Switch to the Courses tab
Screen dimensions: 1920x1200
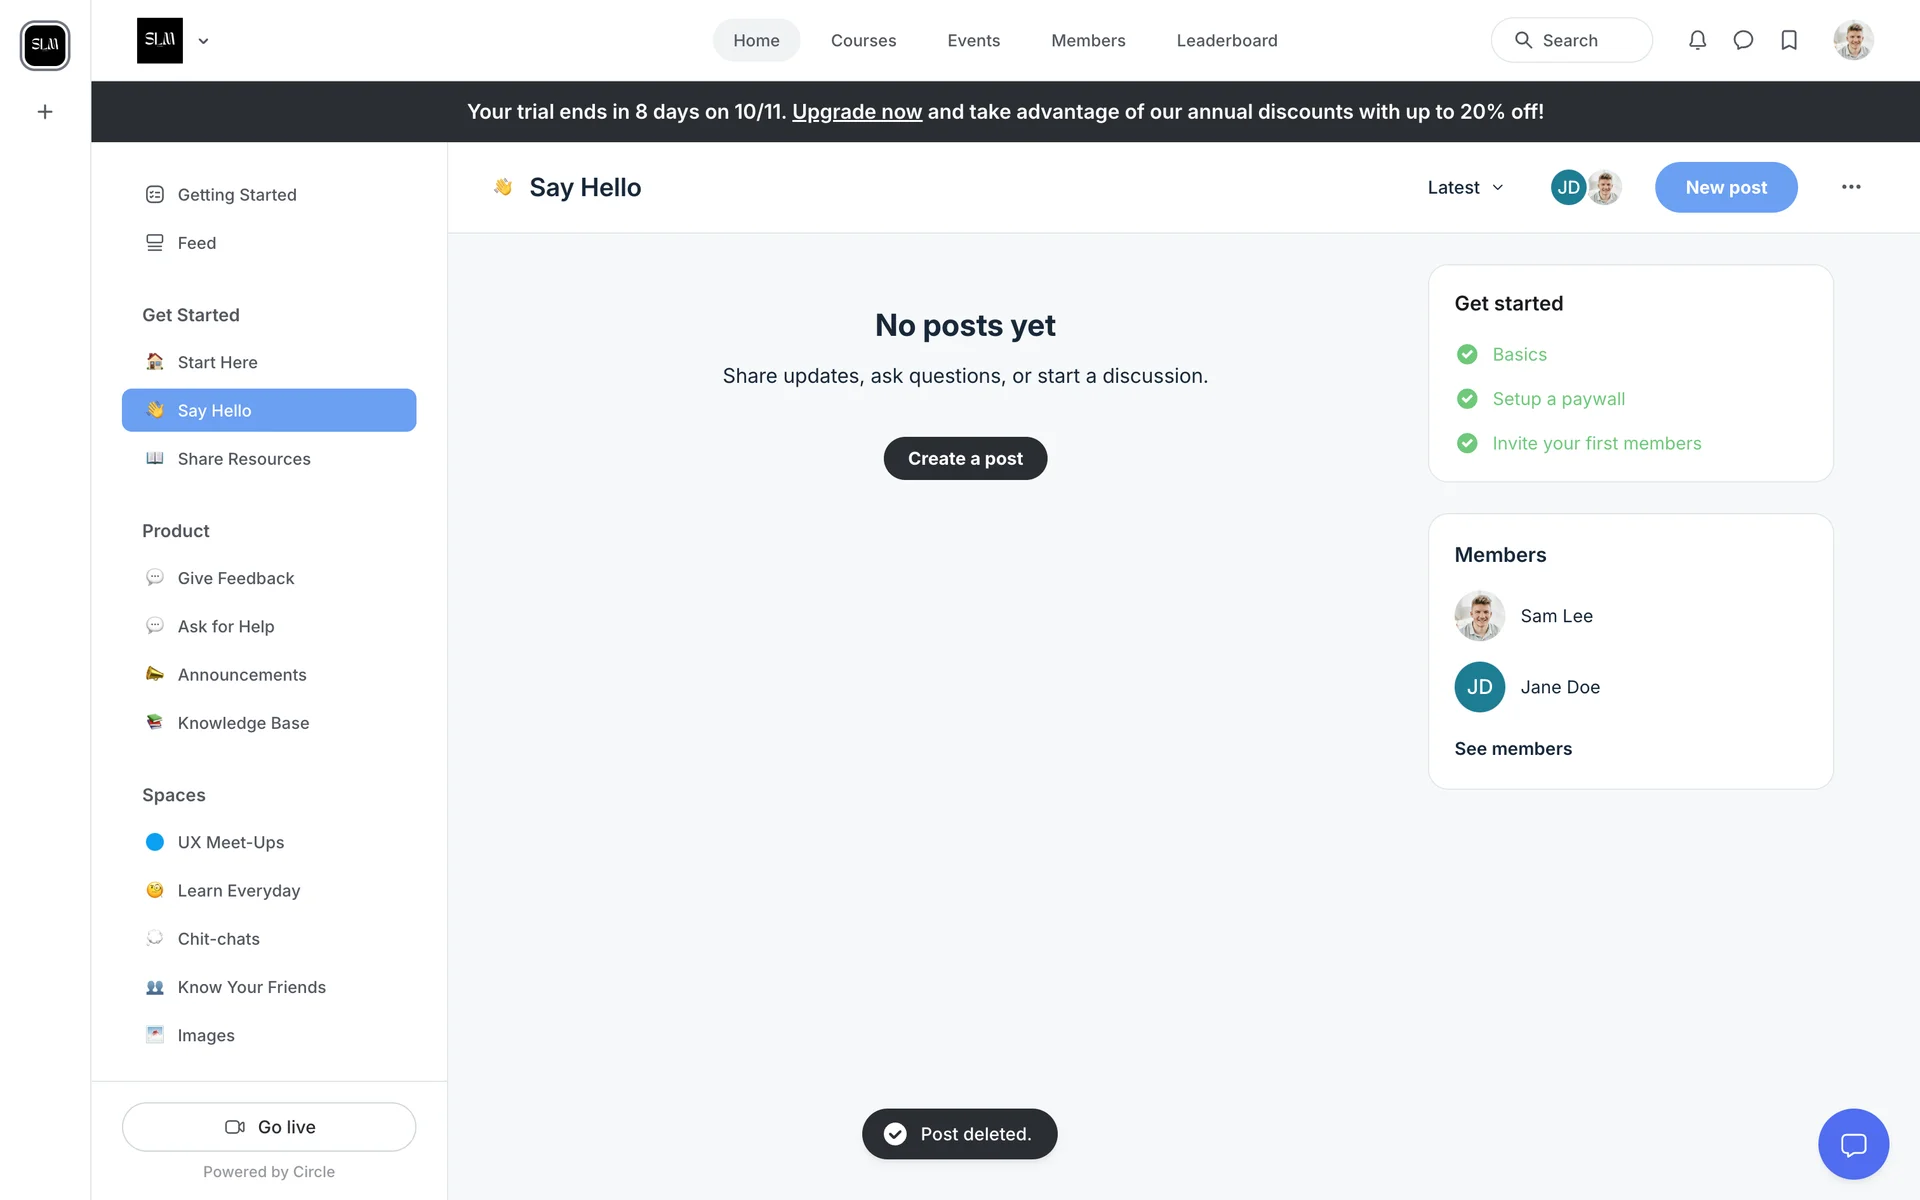coord(863,40)
